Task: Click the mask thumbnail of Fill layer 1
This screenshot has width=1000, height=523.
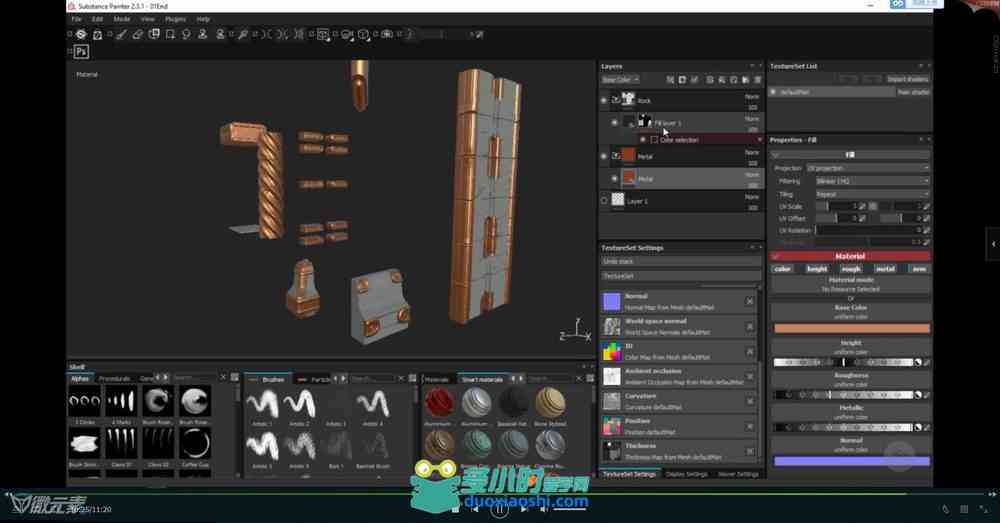Action: pyautogui.click(x=645, y=121)
